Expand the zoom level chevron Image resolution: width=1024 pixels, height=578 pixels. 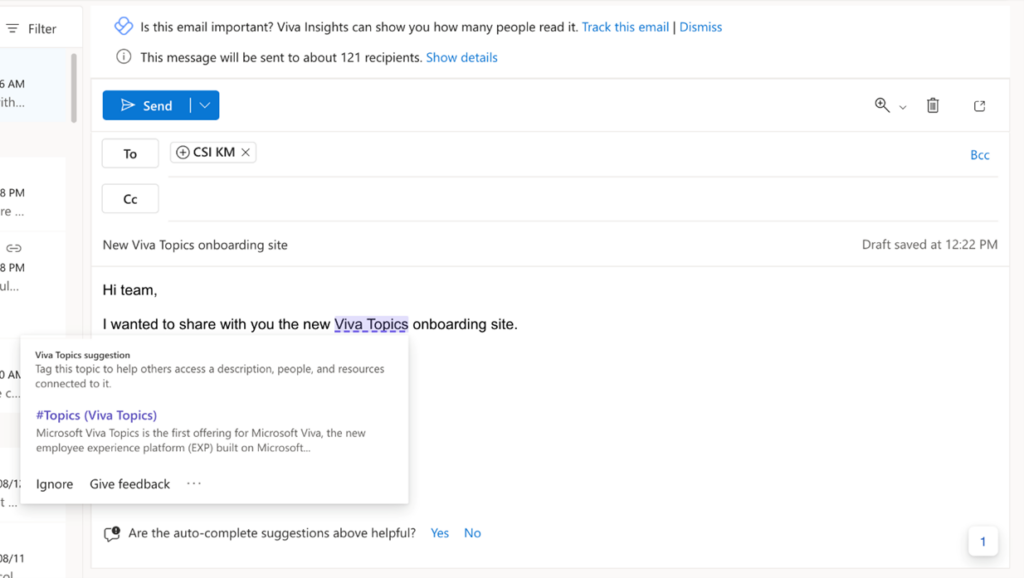click(x=903, y=105)
